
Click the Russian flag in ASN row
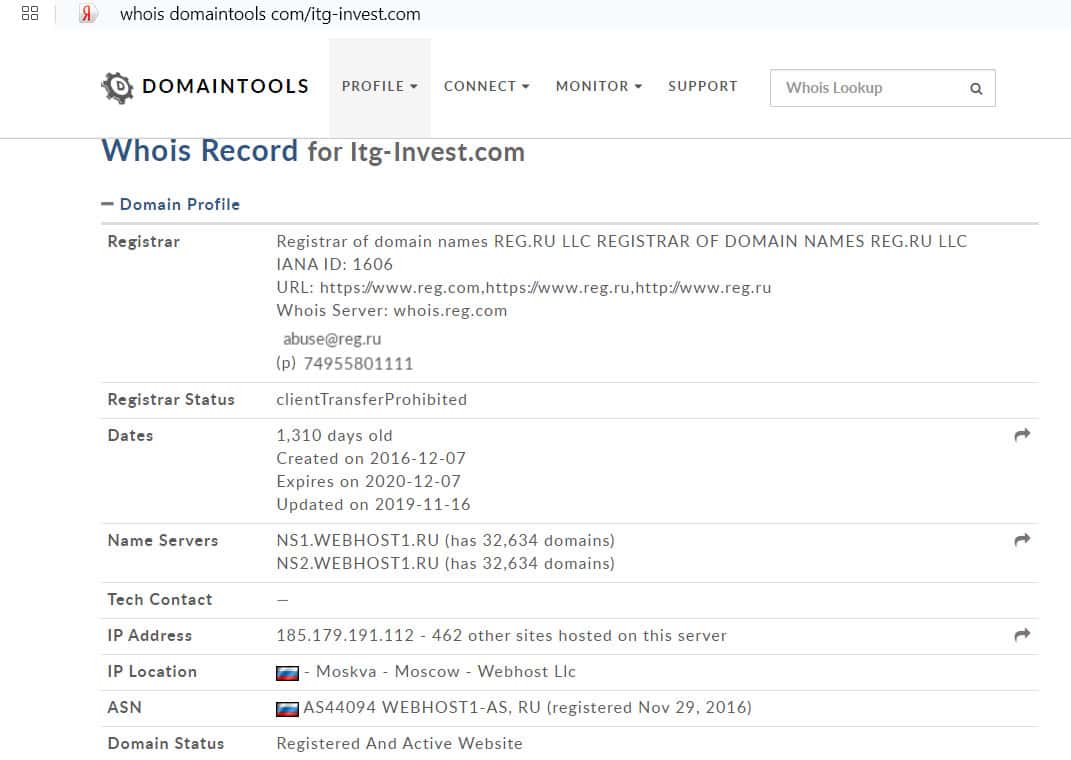point(287,709)
